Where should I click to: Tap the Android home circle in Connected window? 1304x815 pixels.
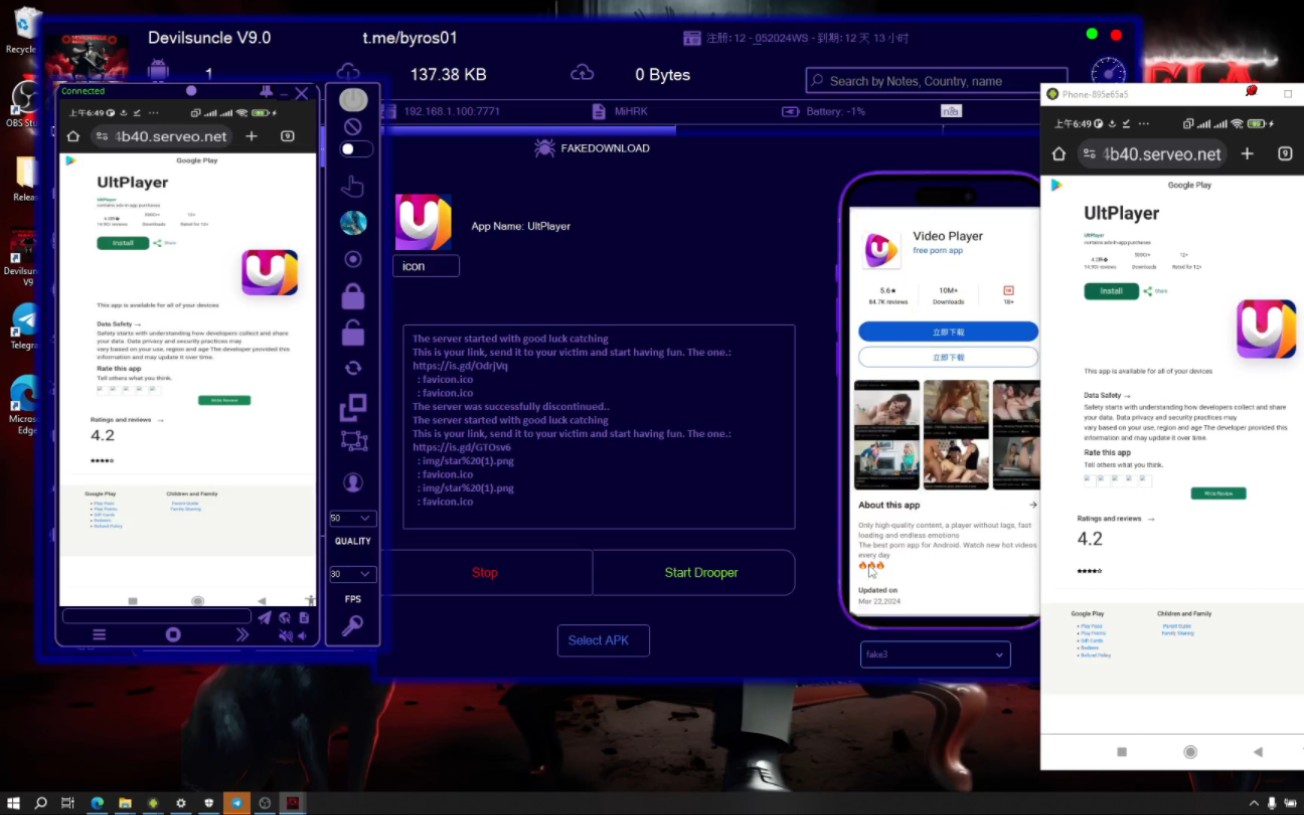197,601
